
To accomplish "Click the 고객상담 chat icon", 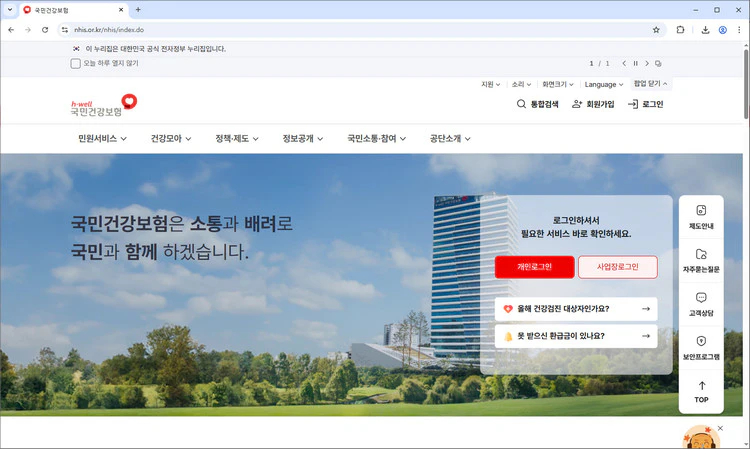I will click(701, 298).
